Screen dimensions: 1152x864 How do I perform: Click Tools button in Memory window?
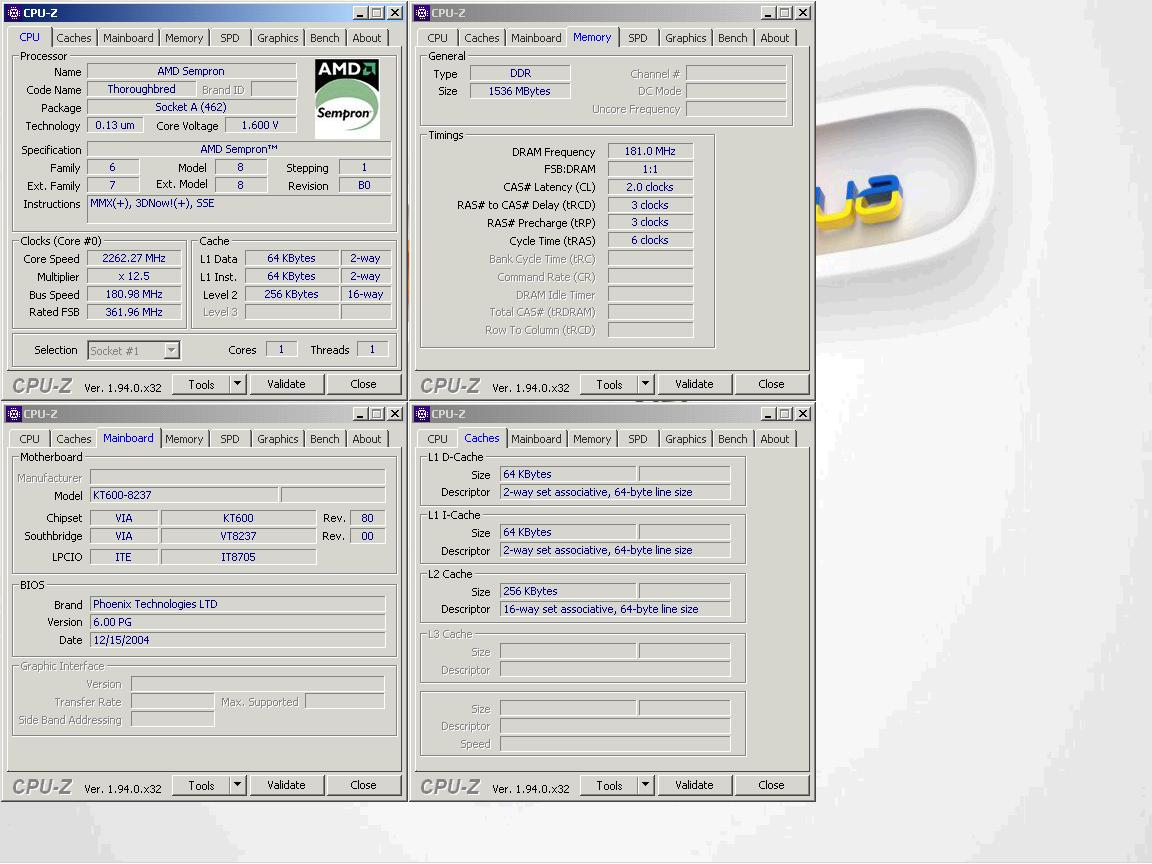pyautogui.click(x=609, y=384)
